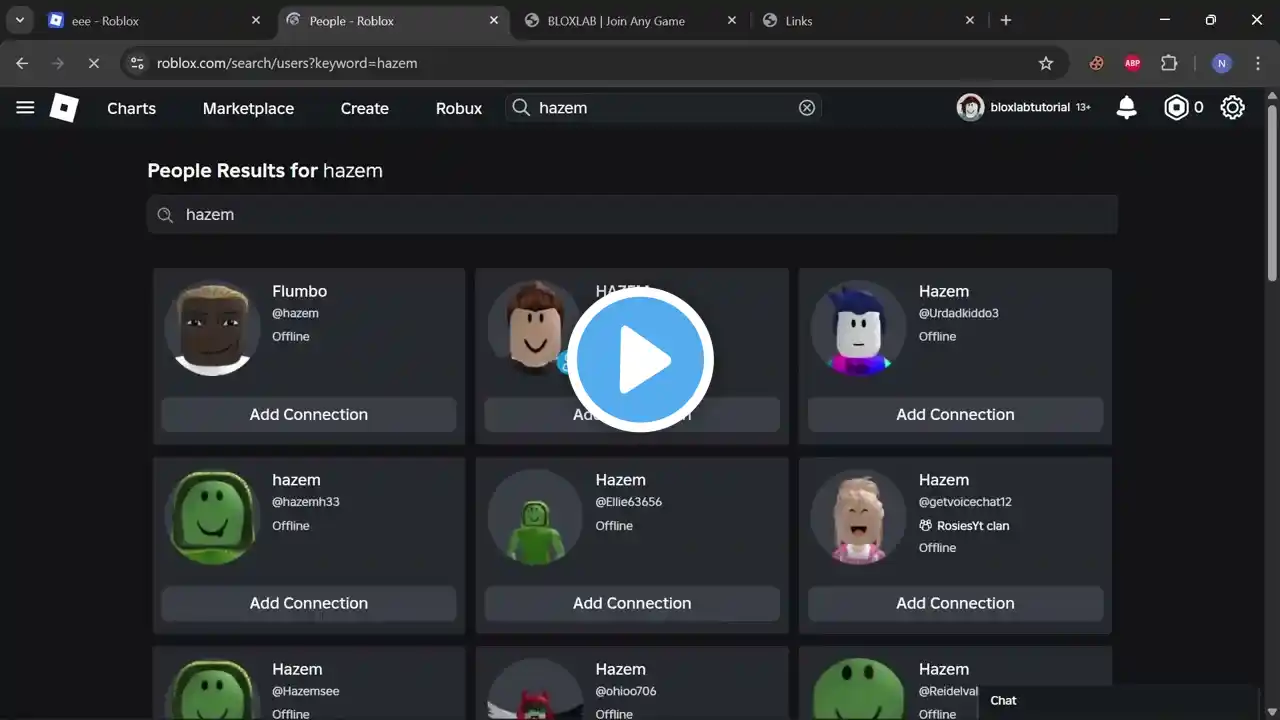The image size is (1280, 720).
Task: Add Connection for Hazem @getvoicechat12
Action: tap(955, 603)
